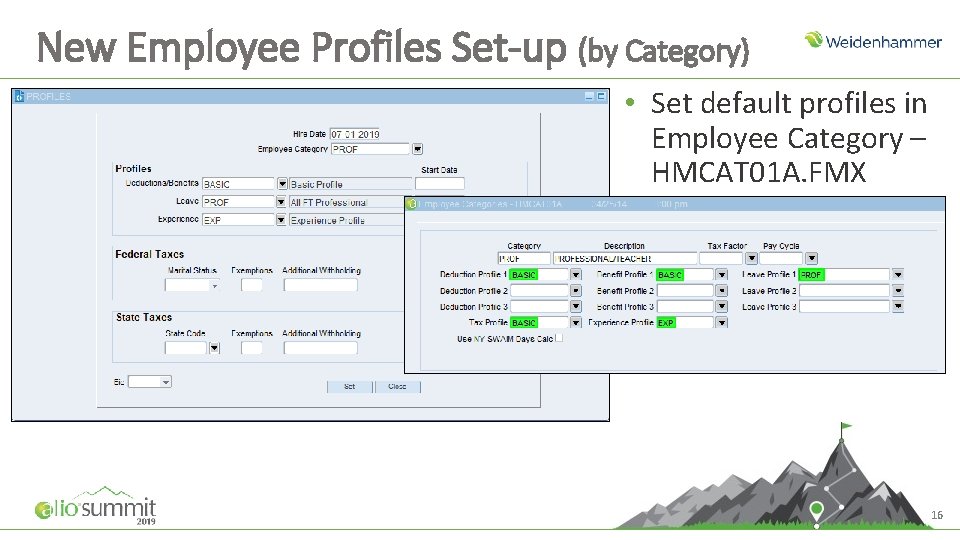Open Deduction Profile 1 dropdown
This screenshot has height=540, width=960.
[x=576, y=275]
